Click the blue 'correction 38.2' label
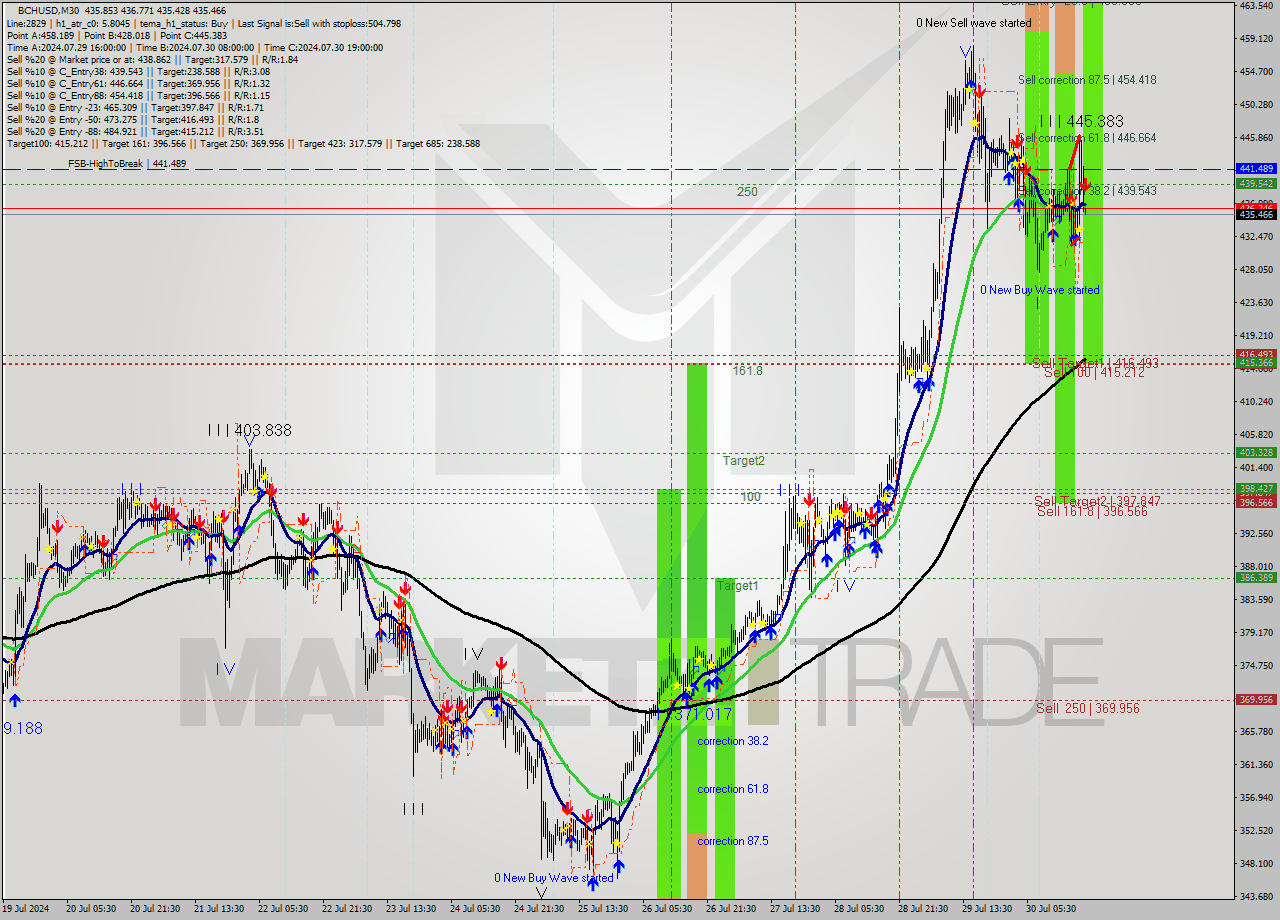 tap(733, 741)
